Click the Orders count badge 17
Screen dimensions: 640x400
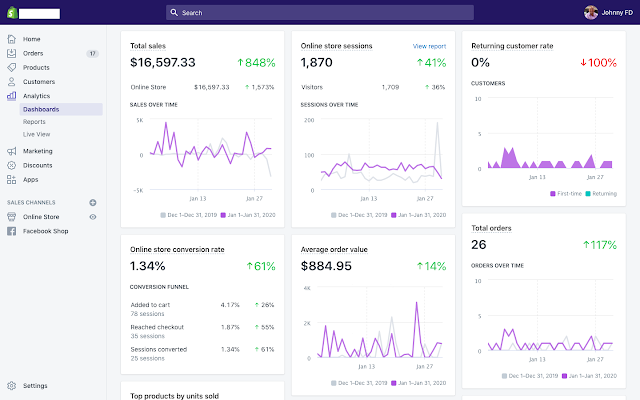click(93, 53)
